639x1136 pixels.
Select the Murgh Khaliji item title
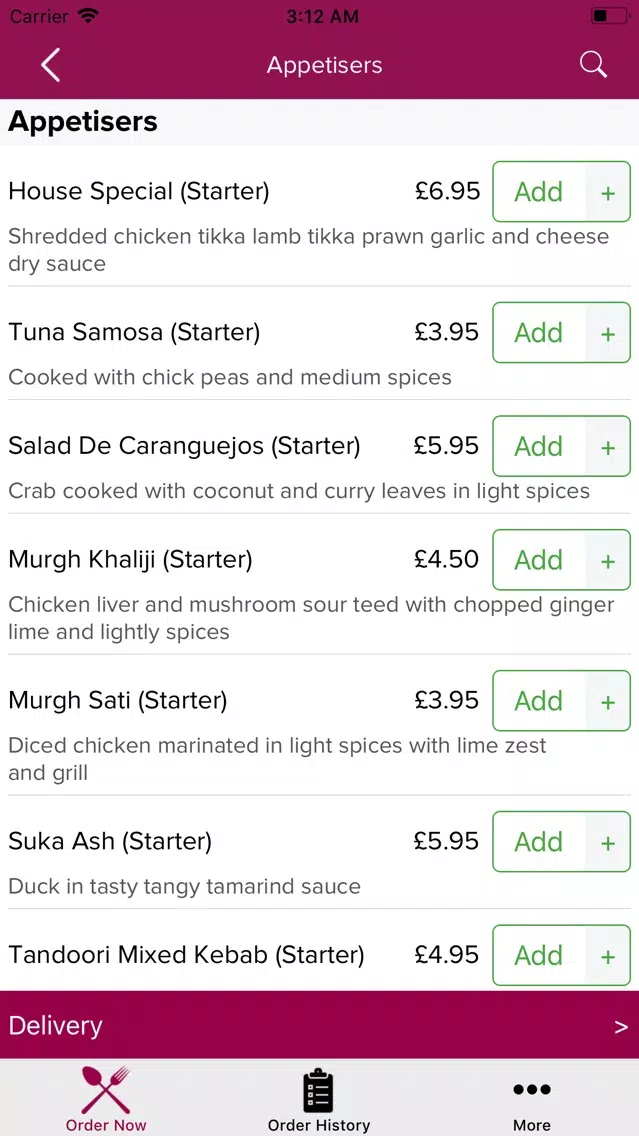tap(130, 560)
